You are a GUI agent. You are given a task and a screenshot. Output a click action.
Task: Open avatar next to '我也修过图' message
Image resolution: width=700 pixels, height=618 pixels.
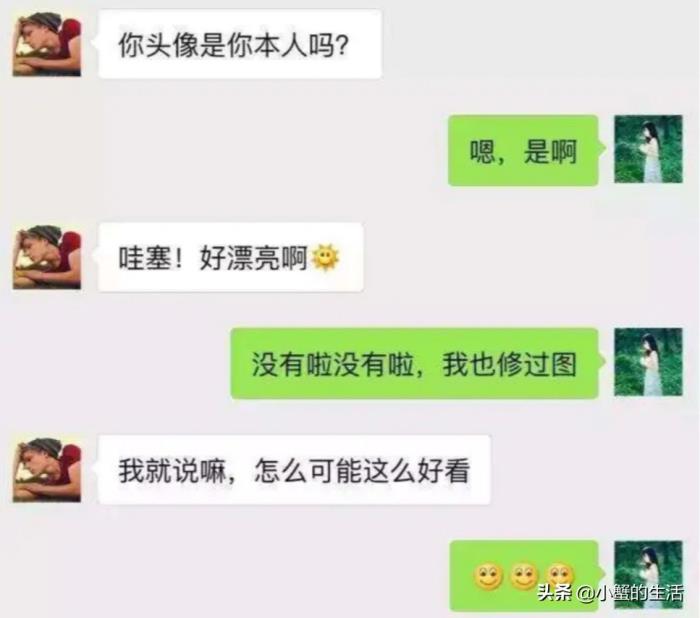pyautogui.click(x=648, y=362)
